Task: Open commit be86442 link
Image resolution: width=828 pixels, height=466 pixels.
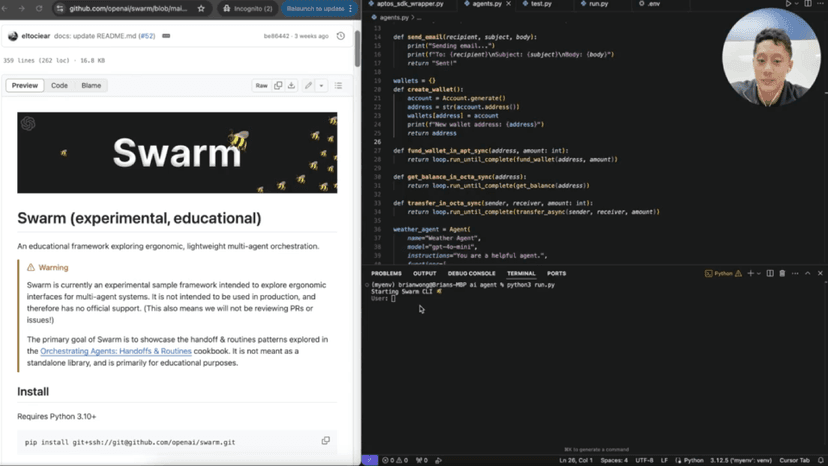Action: point(276,36)
